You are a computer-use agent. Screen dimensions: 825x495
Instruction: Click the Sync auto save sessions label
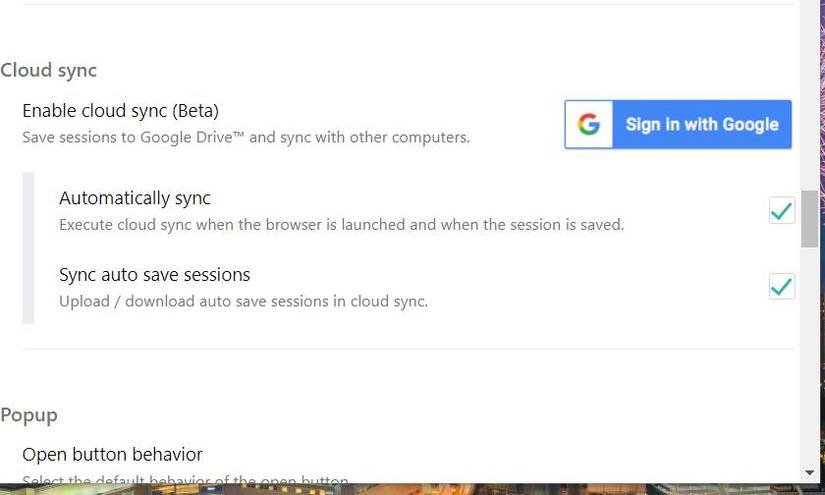[x=154, y=274]
